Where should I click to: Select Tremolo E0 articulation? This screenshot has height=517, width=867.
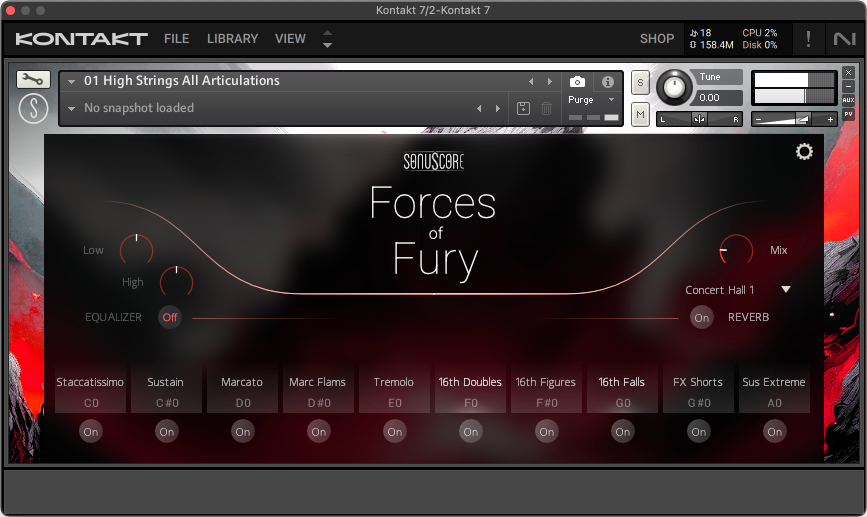click(394, 391)
